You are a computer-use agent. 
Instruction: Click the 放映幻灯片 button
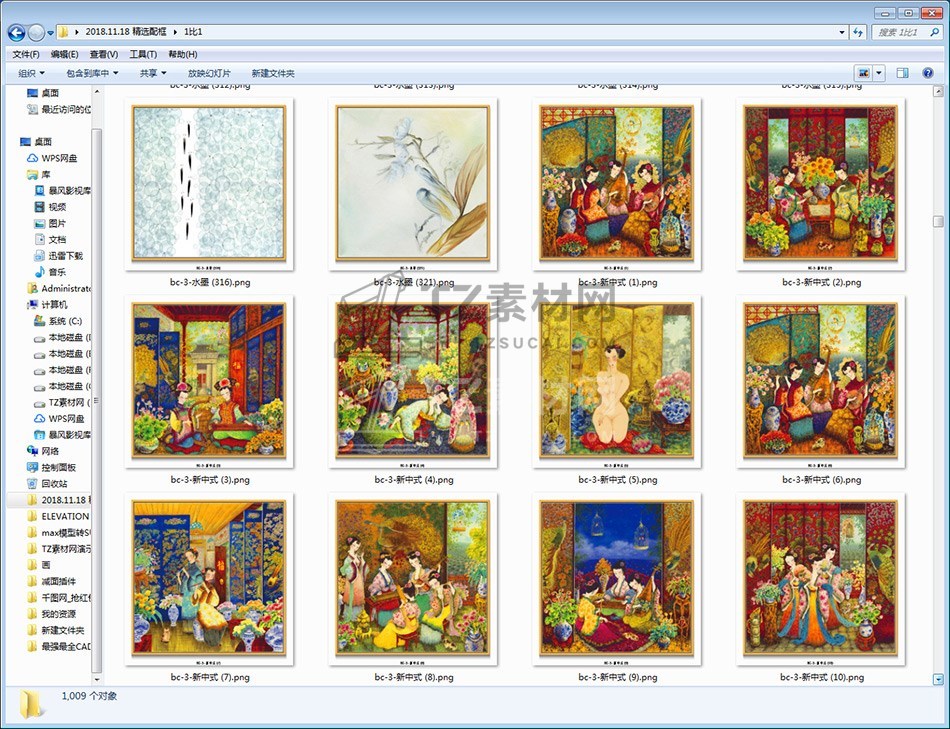[x=209, y=73]
